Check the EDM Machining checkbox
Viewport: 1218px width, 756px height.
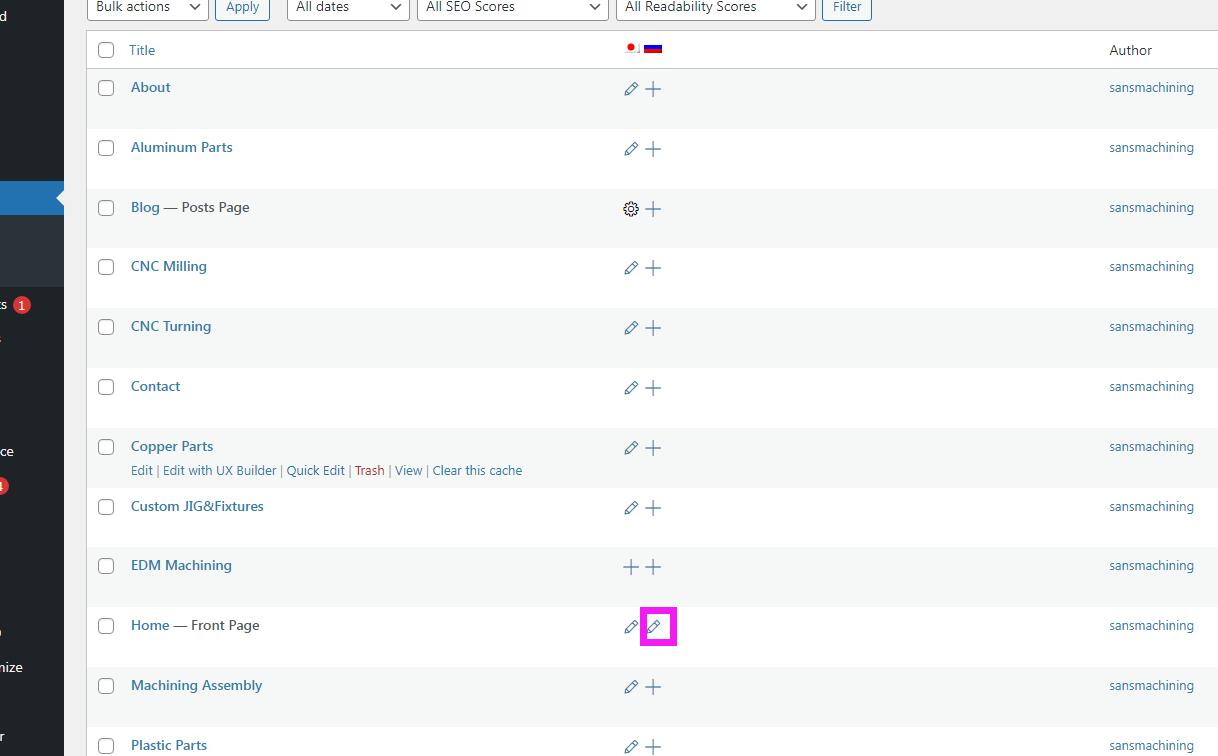[106, 566]
